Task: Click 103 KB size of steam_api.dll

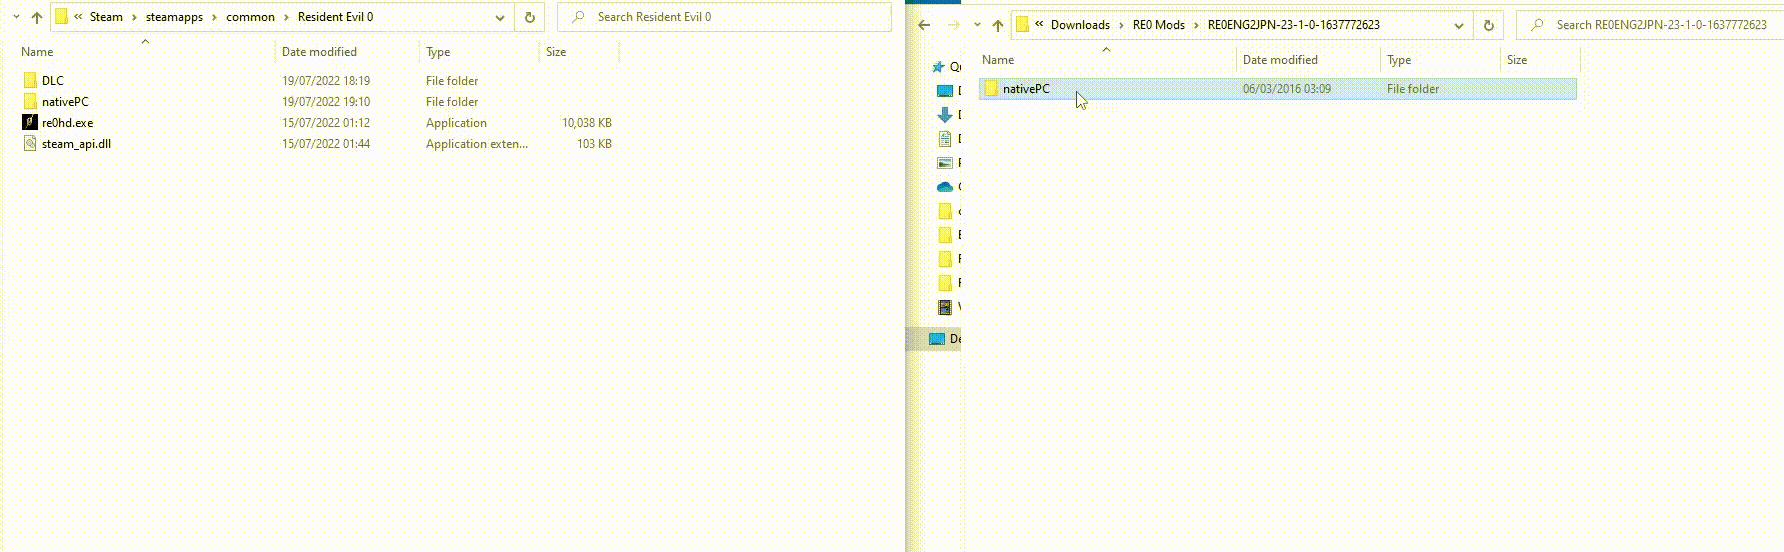Action: 594,144
